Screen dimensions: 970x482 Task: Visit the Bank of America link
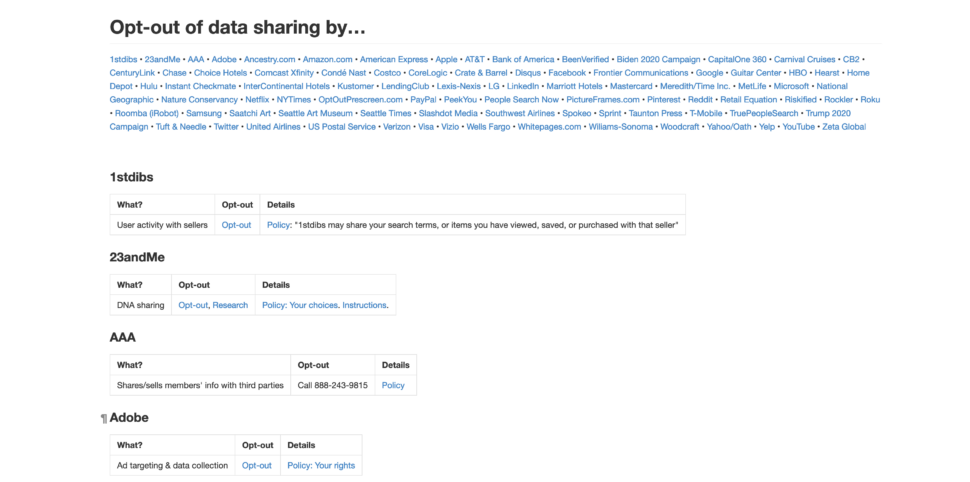[x=523, y=59]
